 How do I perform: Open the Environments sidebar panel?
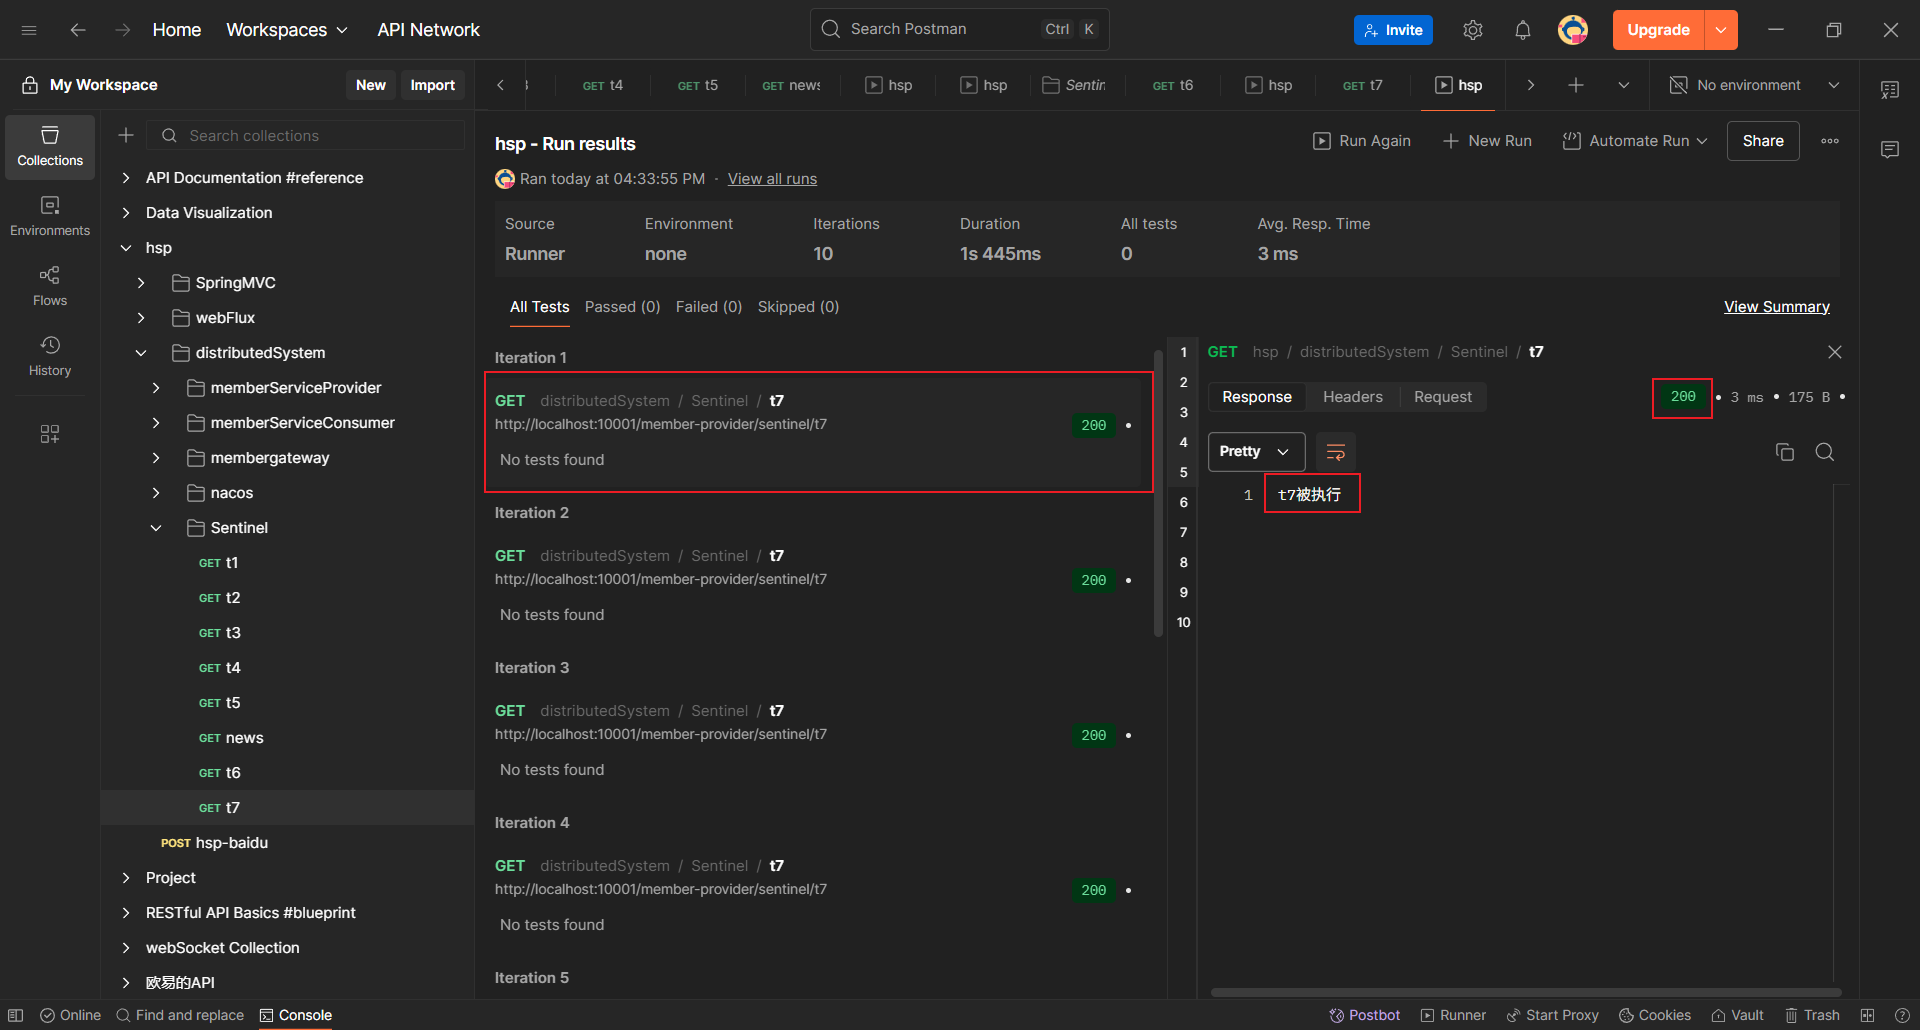tap(50, 216)
